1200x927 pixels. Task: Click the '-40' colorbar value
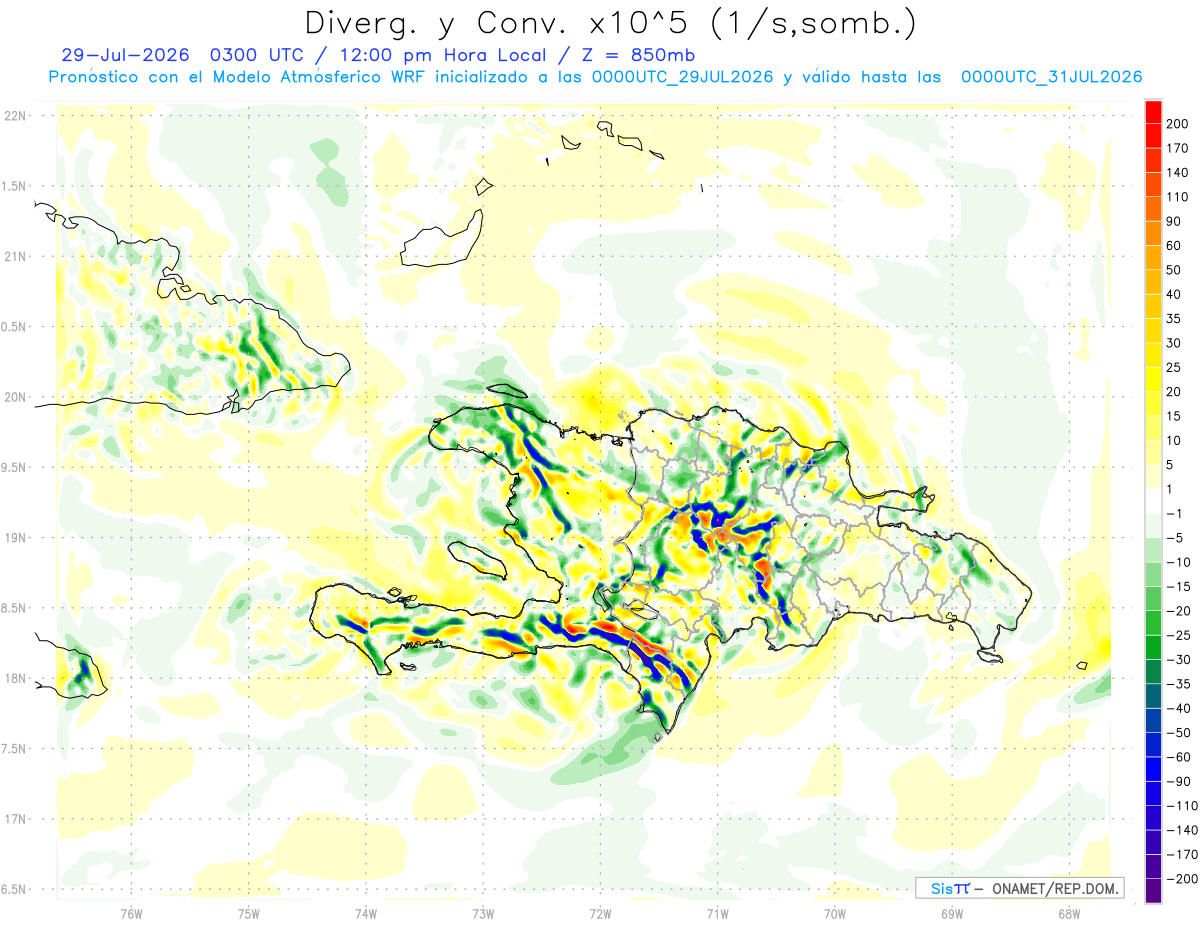click(1178, 709)
